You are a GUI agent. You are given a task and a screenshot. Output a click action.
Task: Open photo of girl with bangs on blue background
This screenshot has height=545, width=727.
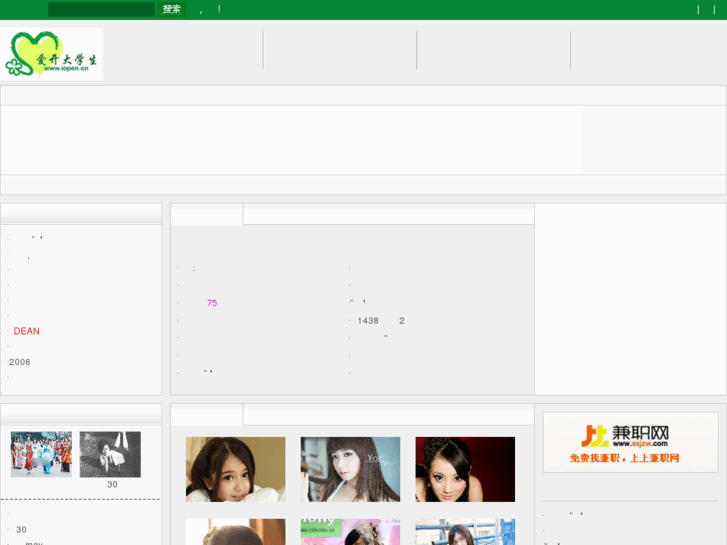[350, 469]
